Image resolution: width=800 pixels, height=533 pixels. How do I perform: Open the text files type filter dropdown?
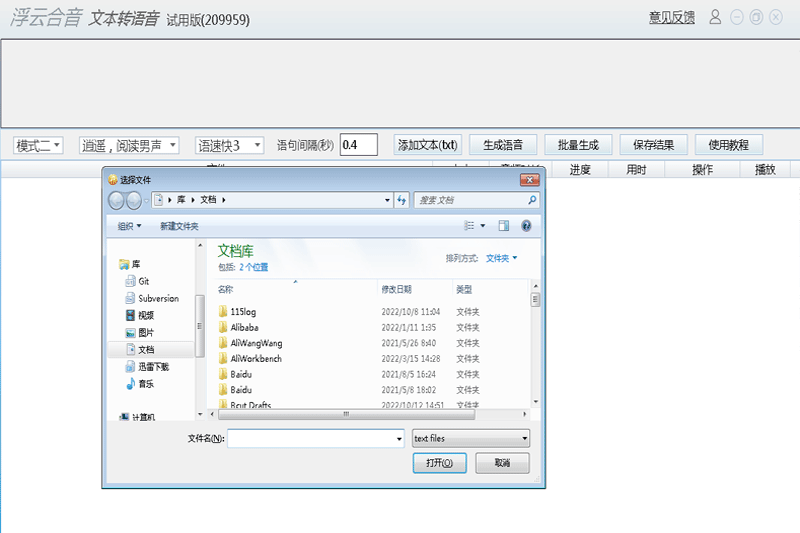(471, 438)
